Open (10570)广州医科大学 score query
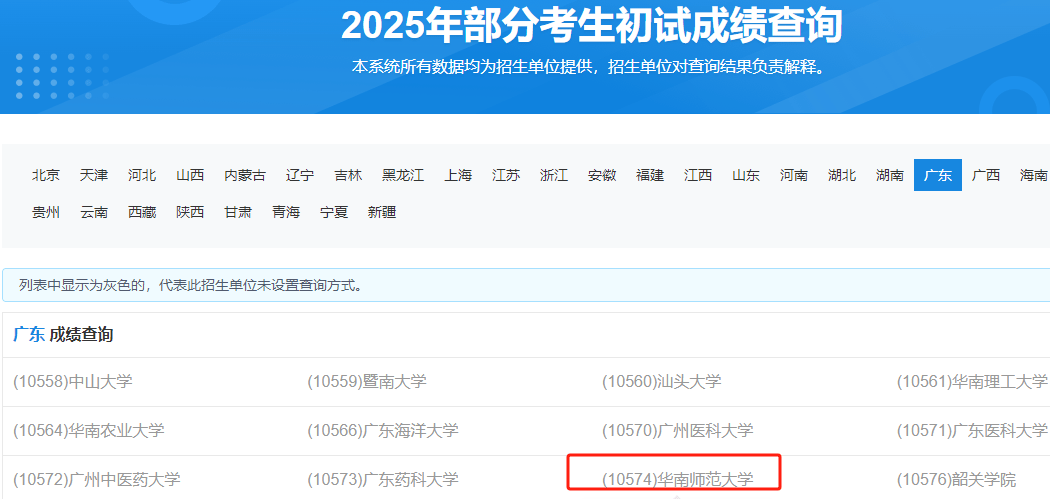The height and width of the screenshot is (499, 1050). coord(678,431)
